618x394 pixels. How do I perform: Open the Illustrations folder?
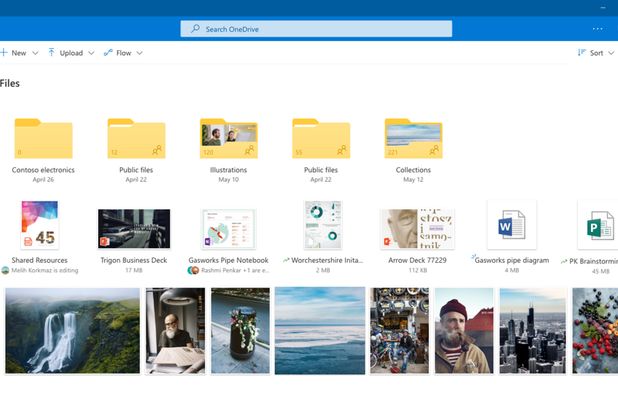point(229,138)
